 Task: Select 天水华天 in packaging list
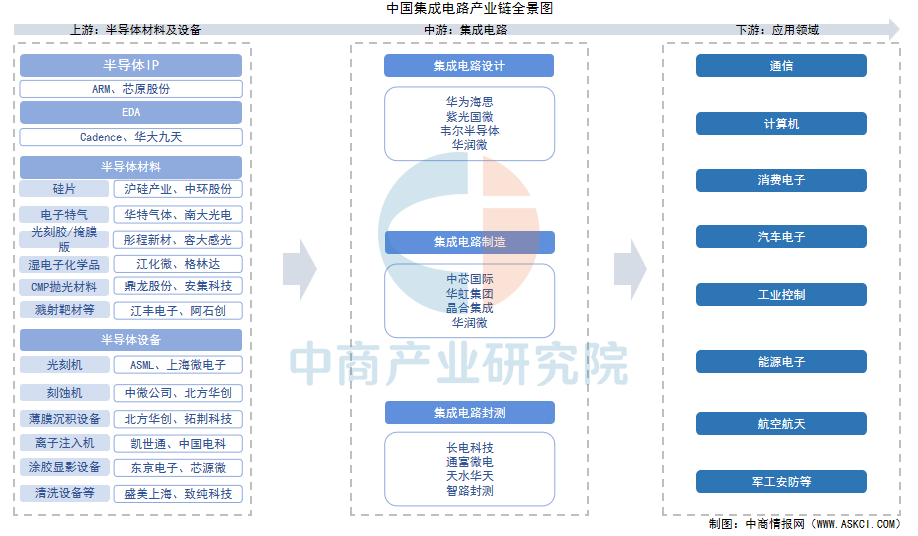pos(470,476)
